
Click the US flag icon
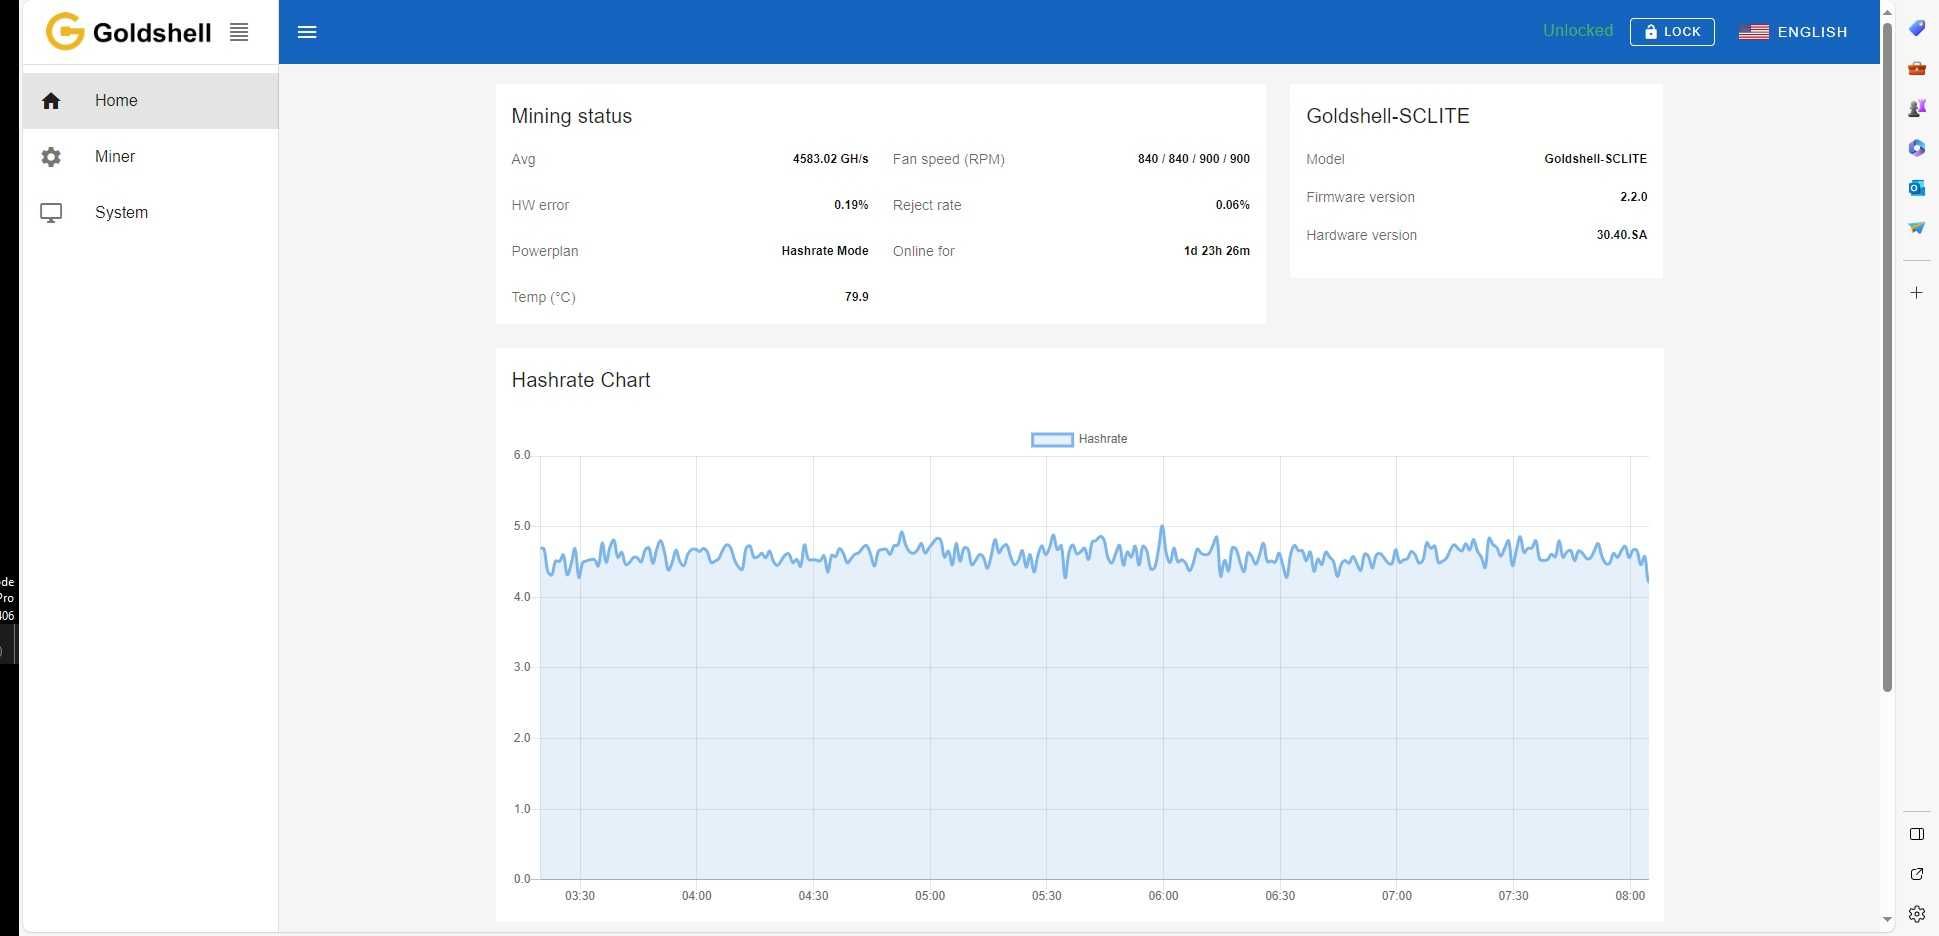coord(1754,32)
